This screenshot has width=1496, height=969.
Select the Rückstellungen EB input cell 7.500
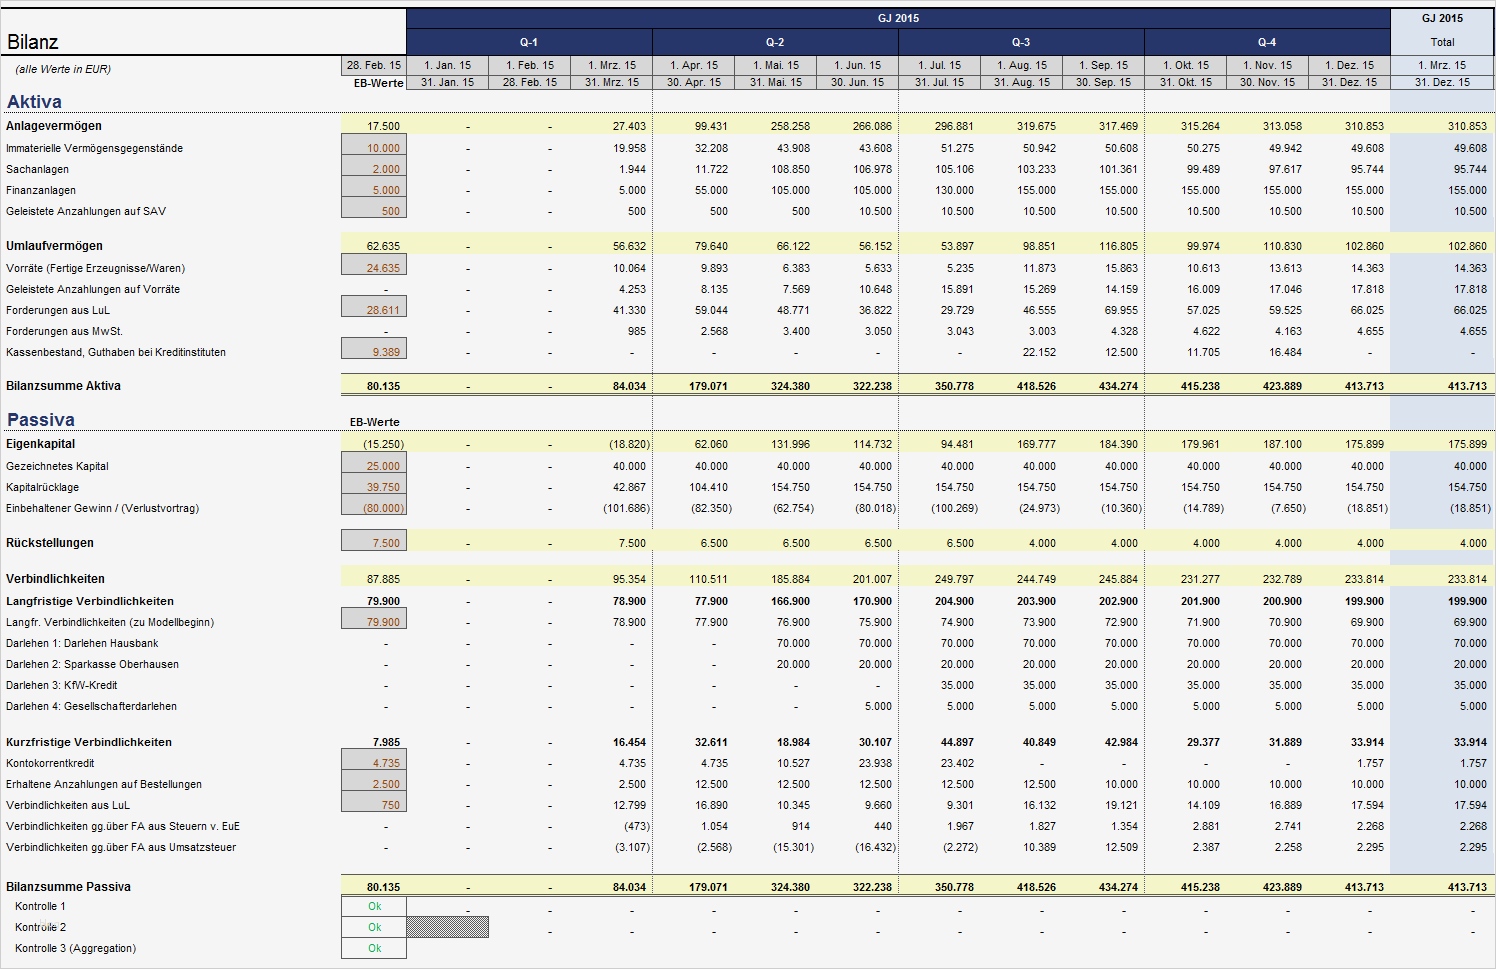click(x=374, y=541)
